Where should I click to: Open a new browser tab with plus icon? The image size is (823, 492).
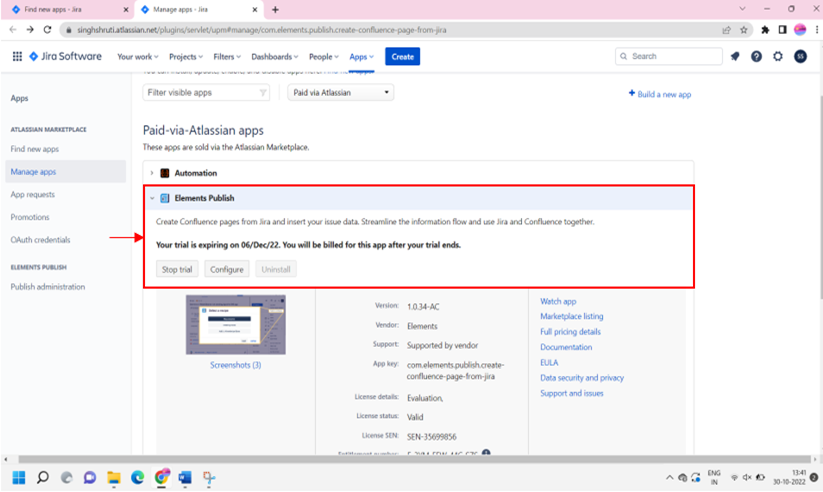[x=275, y=9]
